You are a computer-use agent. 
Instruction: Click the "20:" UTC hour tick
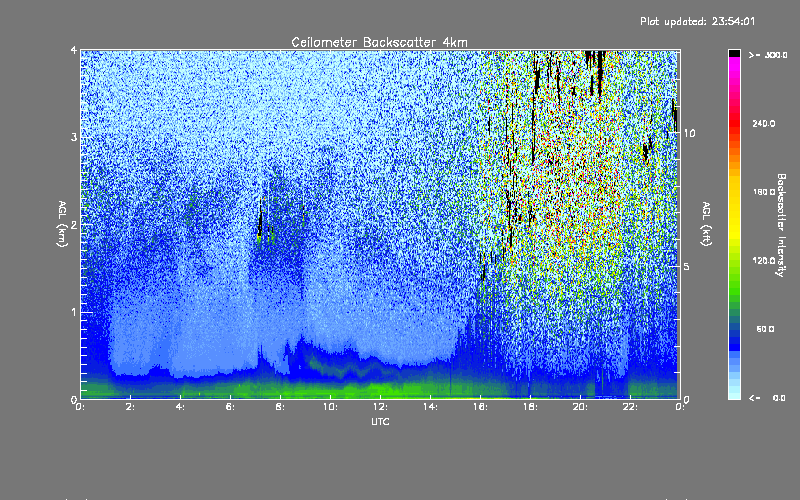pyautogui.click(x=580, y=407)
